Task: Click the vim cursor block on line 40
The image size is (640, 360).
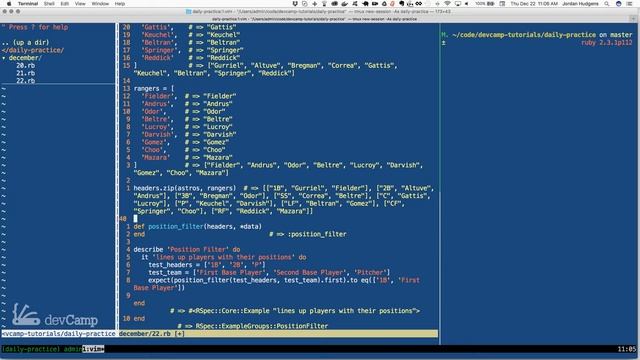Action: pyautogui.click(x=136, y=219)
